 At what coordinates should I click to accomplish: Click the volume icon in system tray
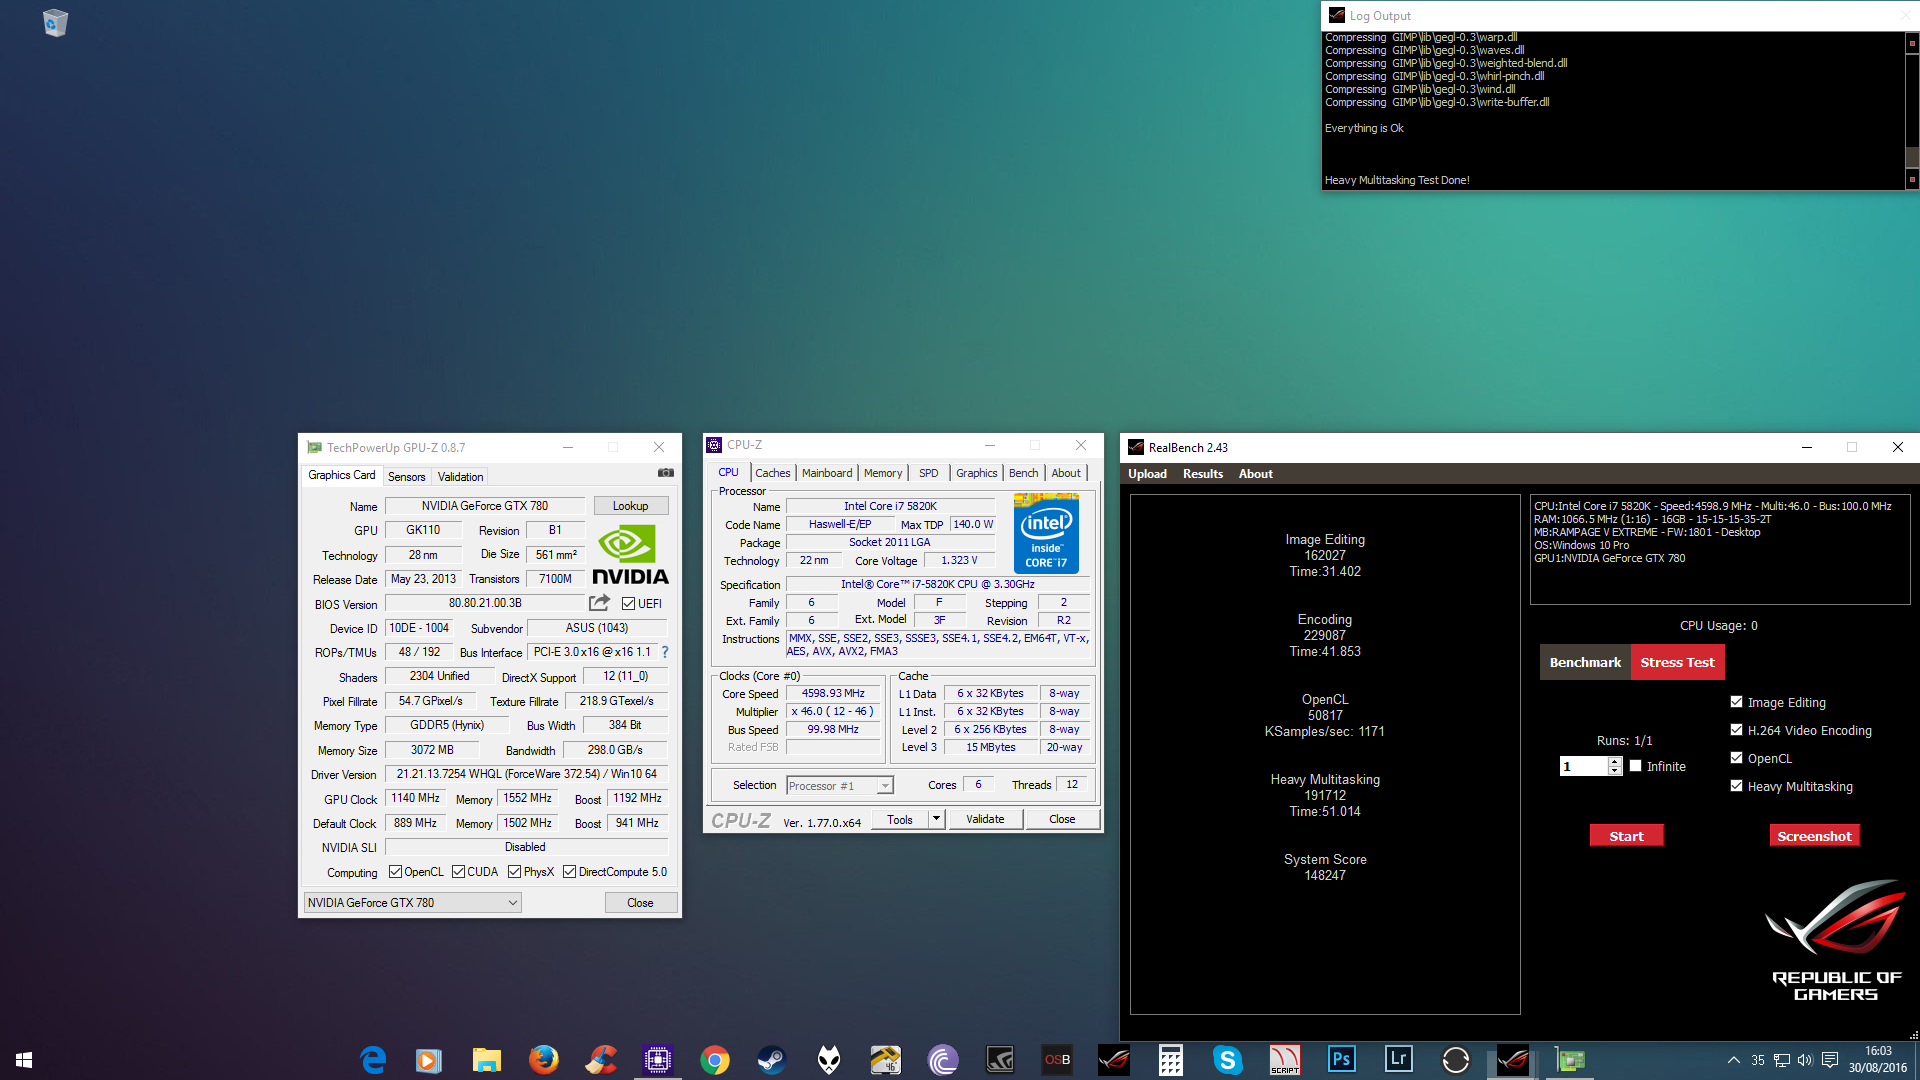tap(1805, 1060)
